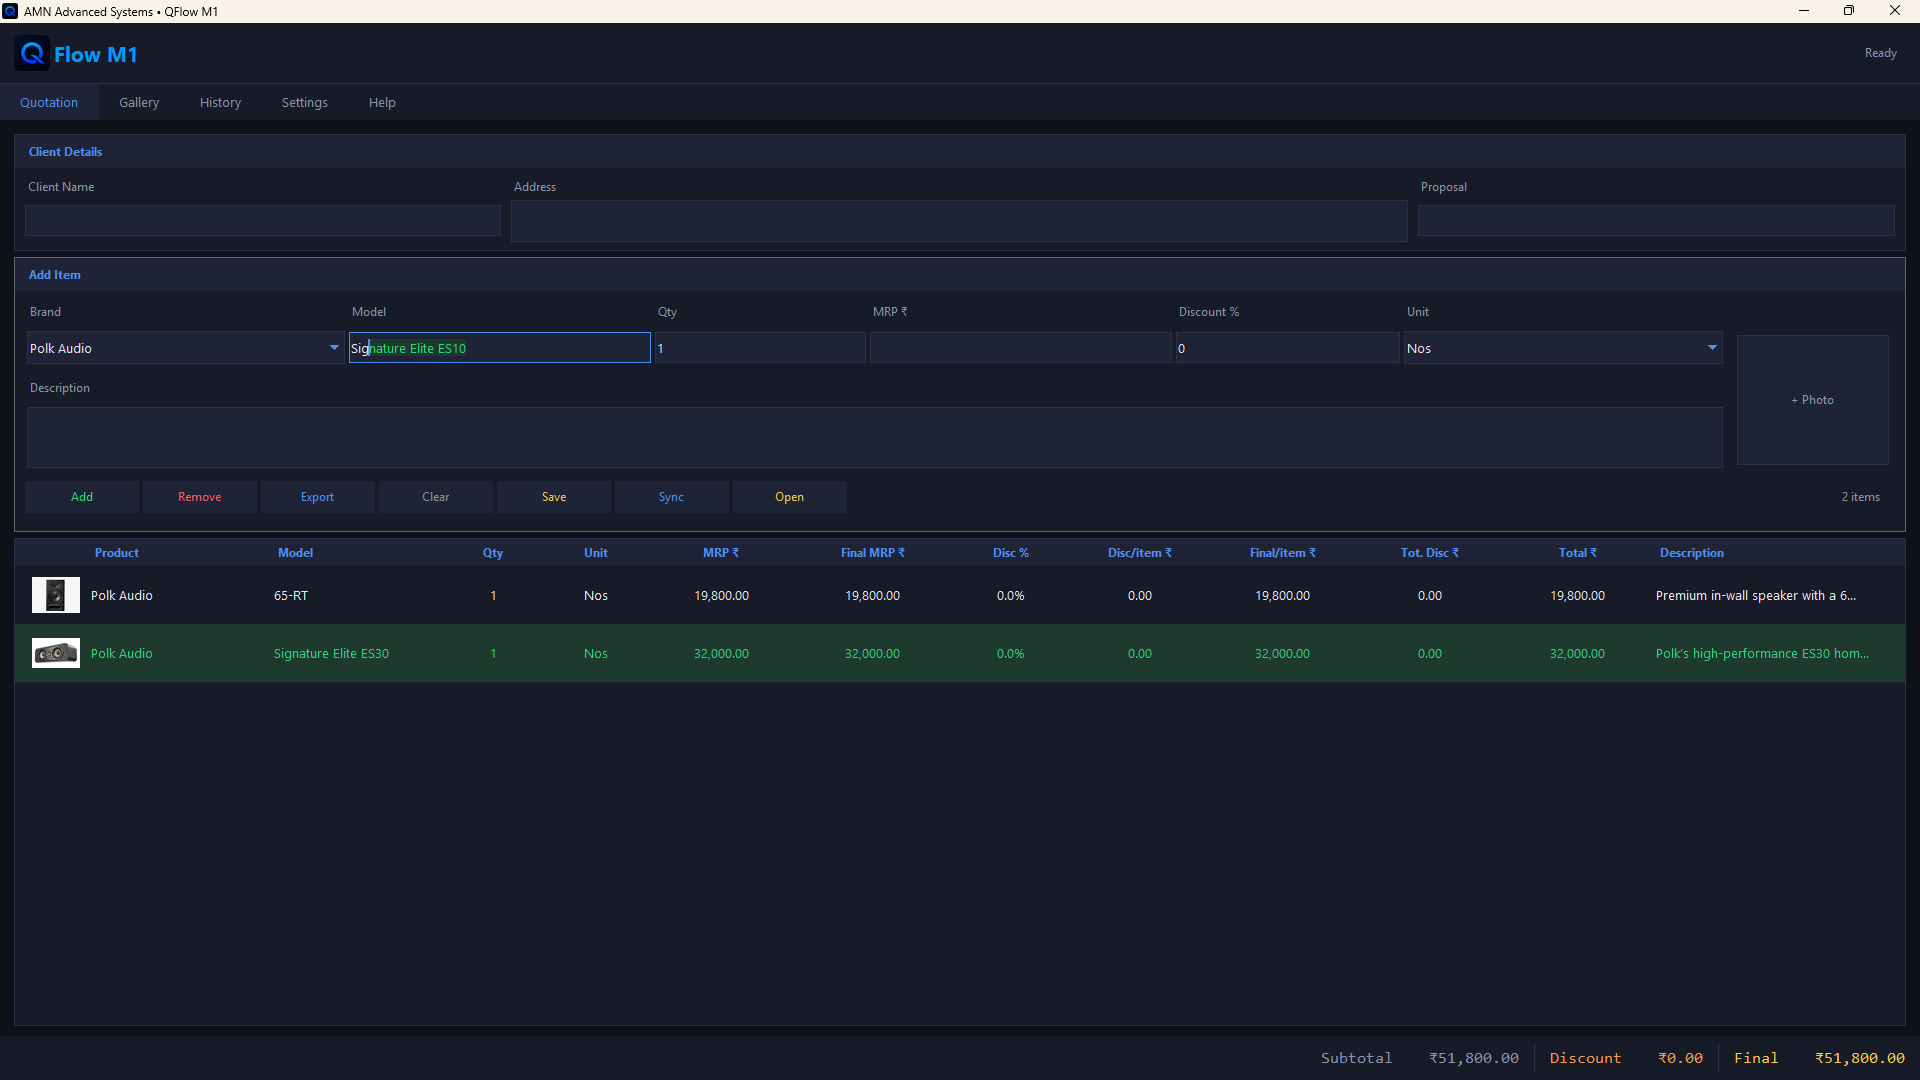Focus the Client Name input field

263,220
